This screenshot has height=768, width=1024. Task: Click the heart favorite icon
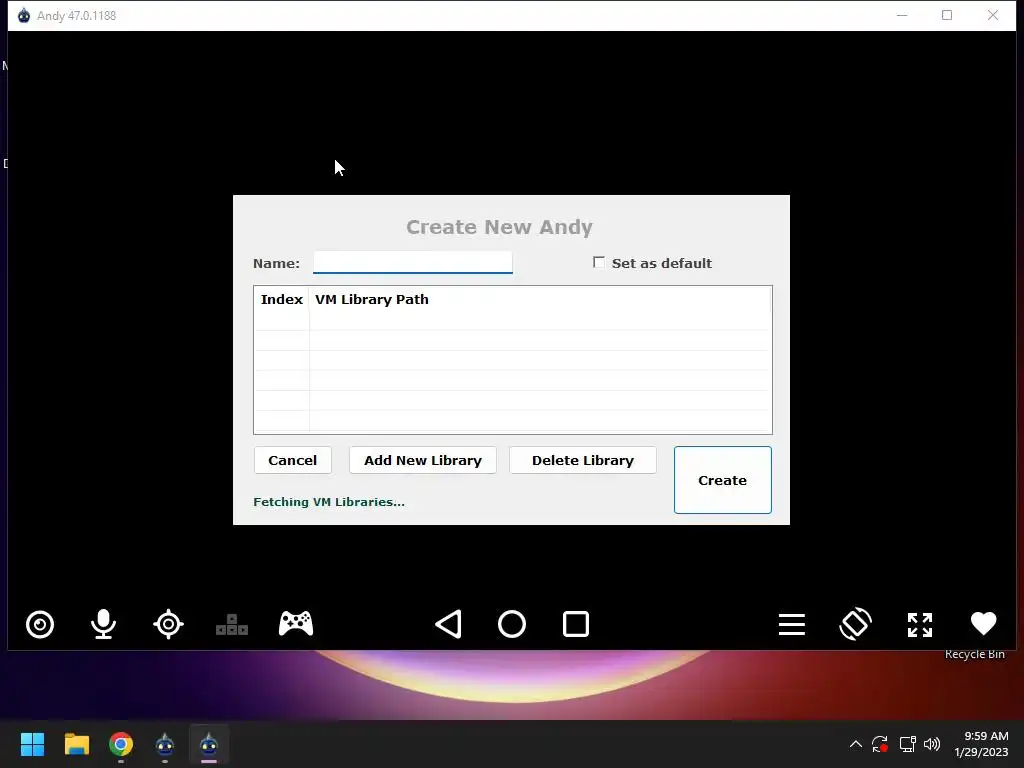pos(984,623)
